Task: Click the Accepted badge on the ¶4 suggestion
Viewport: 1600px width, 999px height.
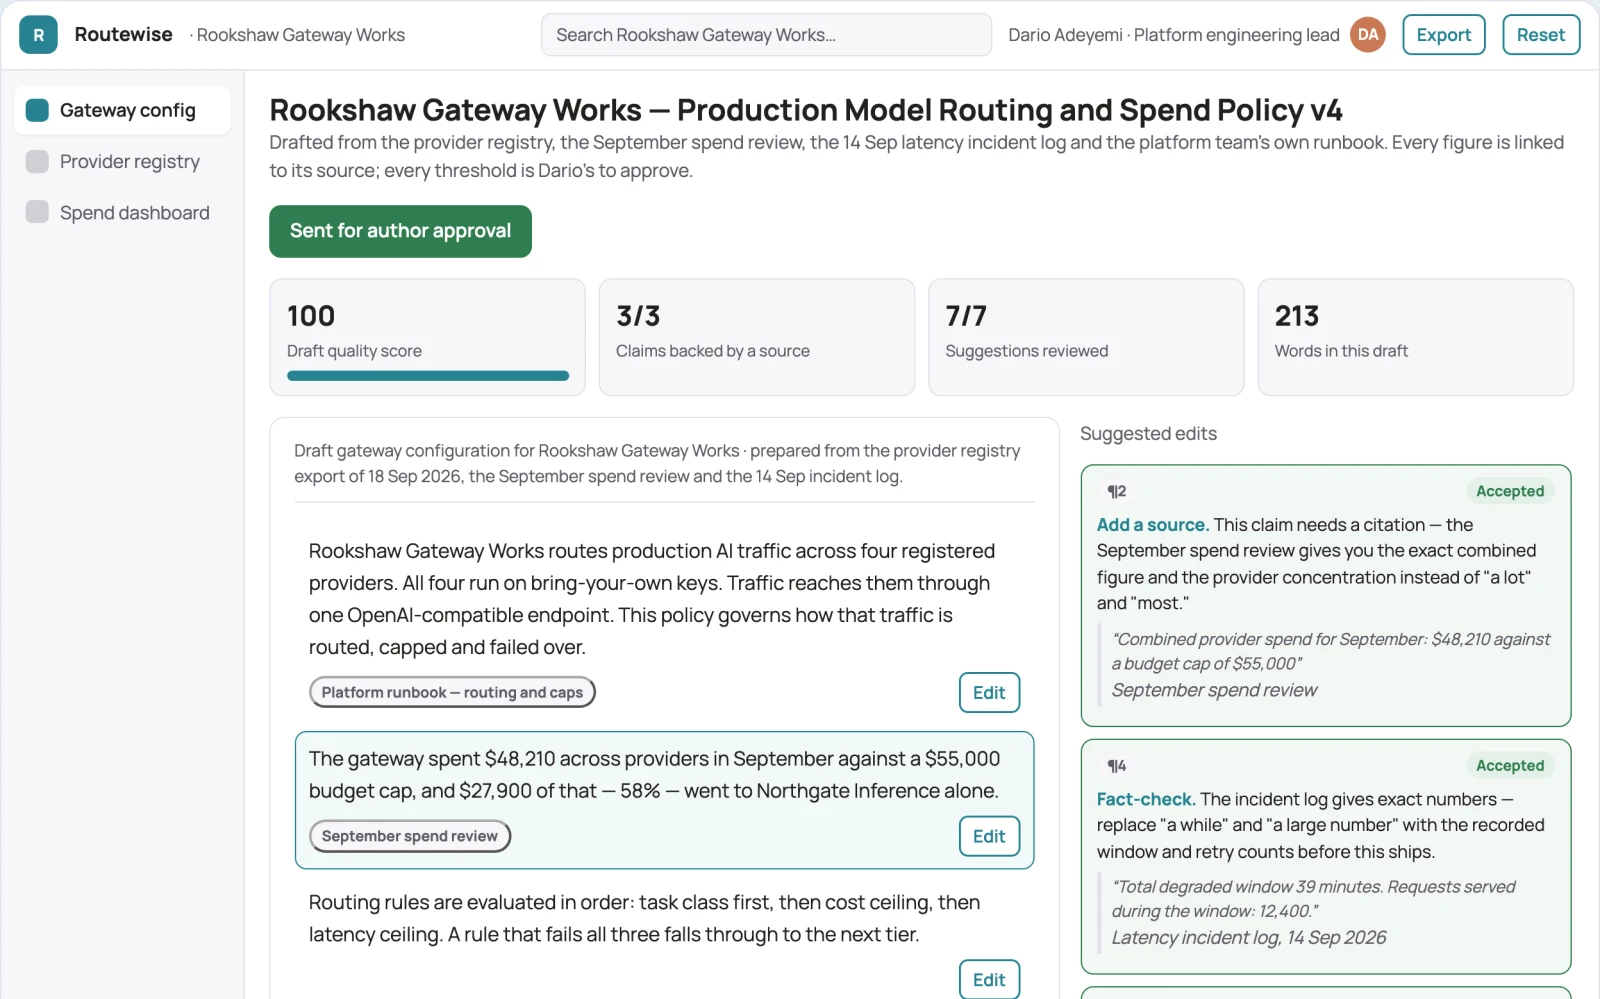Action: pyautogui.click(x=1510, y=765)
